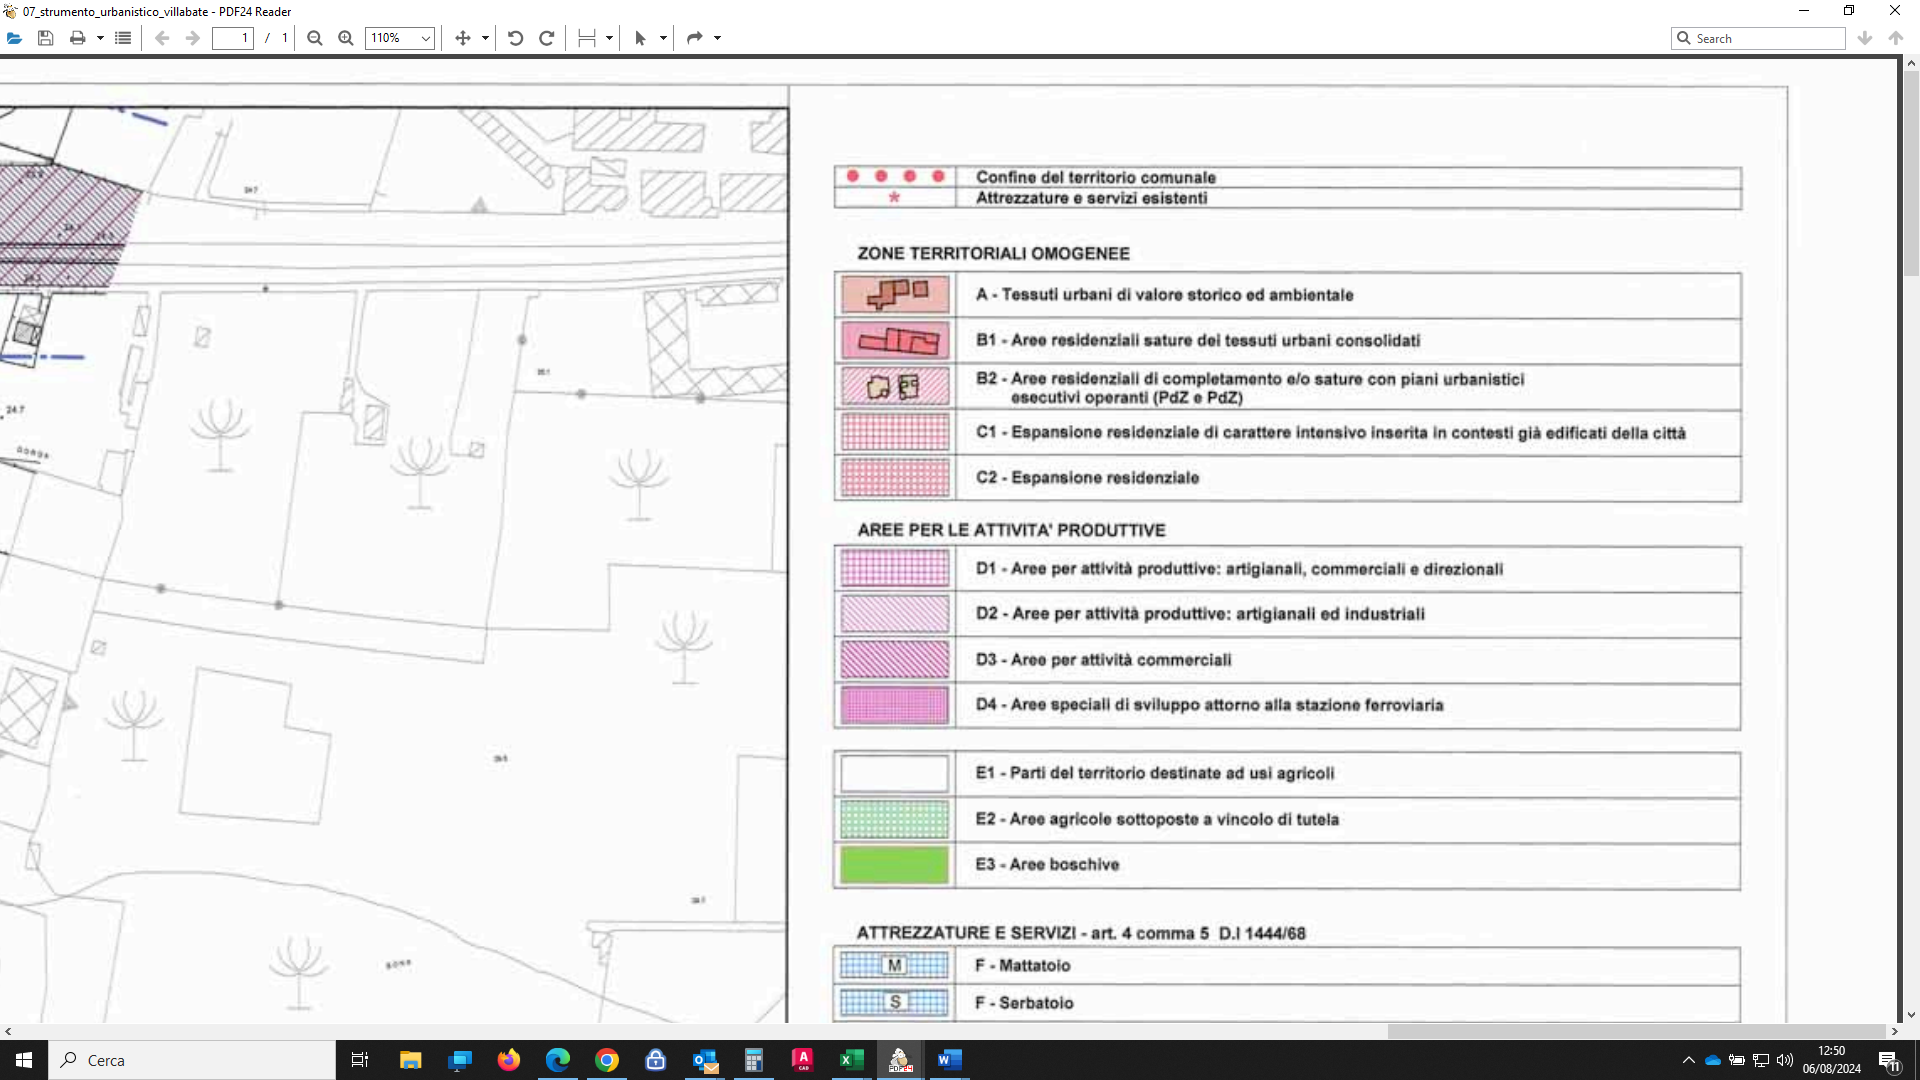Click the 'F - Mattatoio' legend text
The height and width of the screenshot is (1080, 1920).
1023,966
